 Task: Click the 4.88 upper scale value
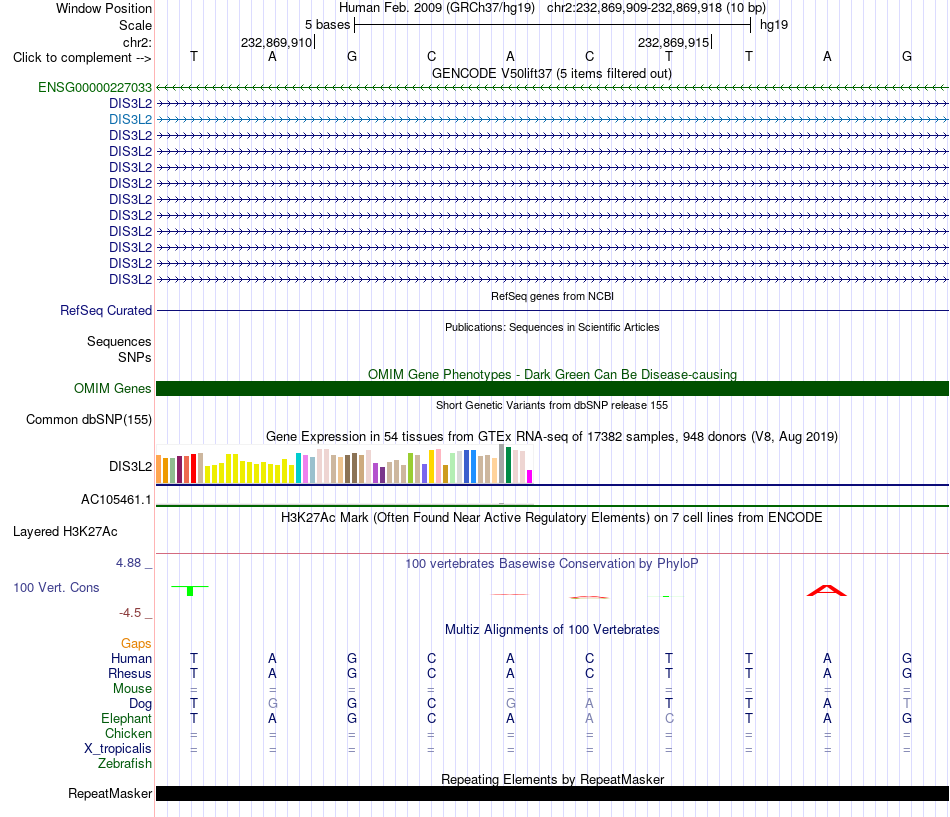[x=128, y=562]
